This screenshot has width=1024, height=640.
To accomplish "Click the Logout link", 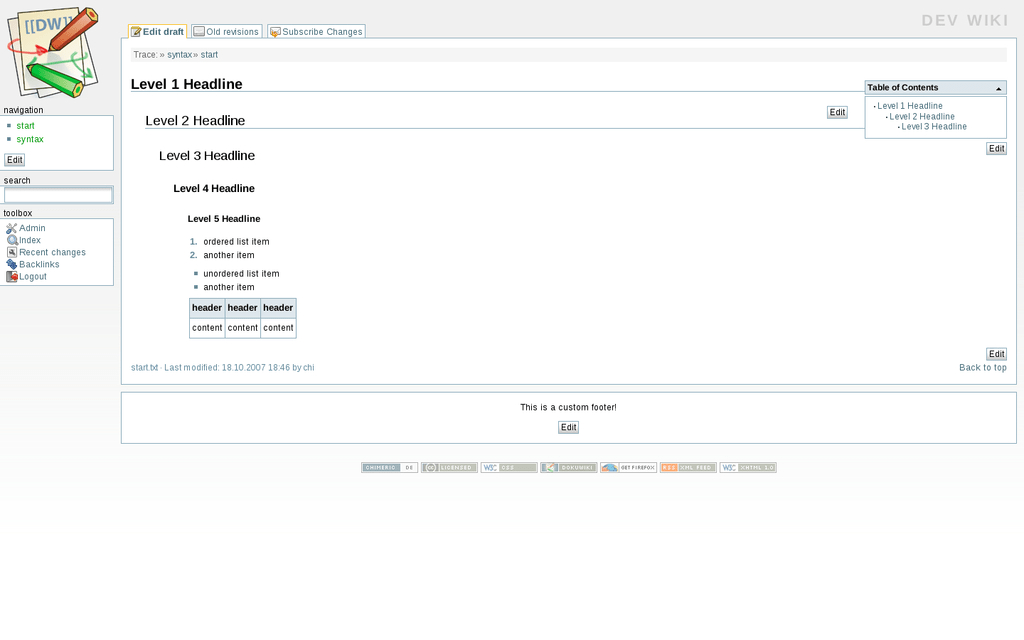I will tap(33, 277).
